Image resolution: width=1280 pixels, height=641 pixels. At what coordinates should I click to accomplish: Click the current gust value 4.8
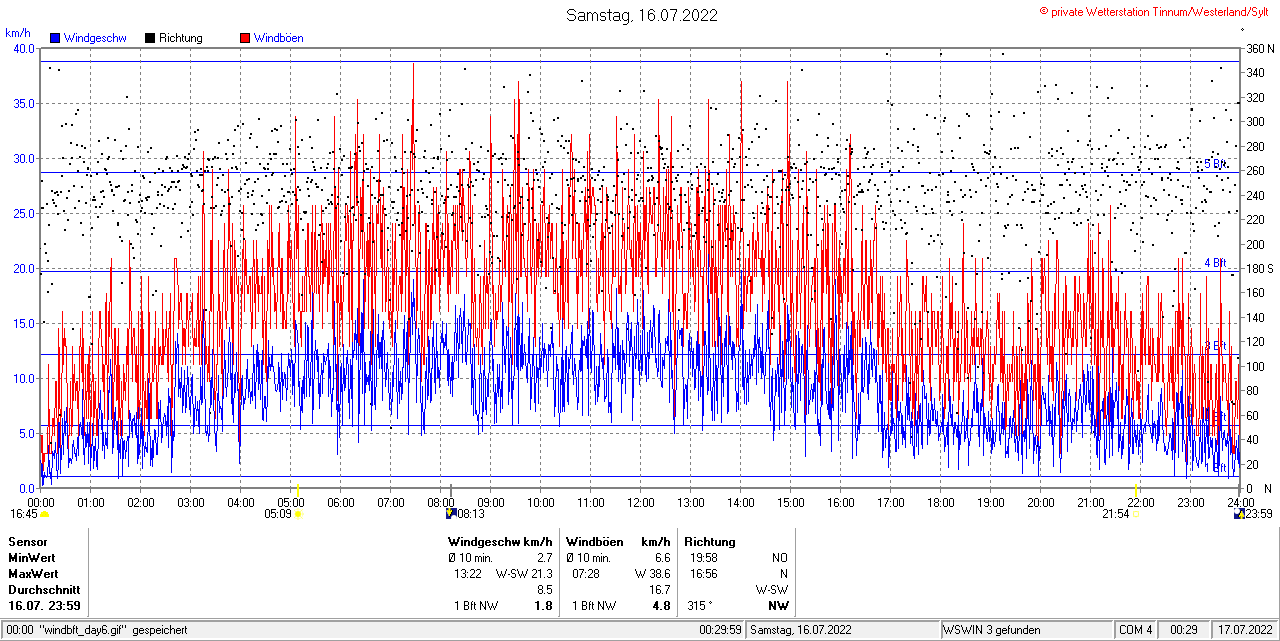[661, 606]
